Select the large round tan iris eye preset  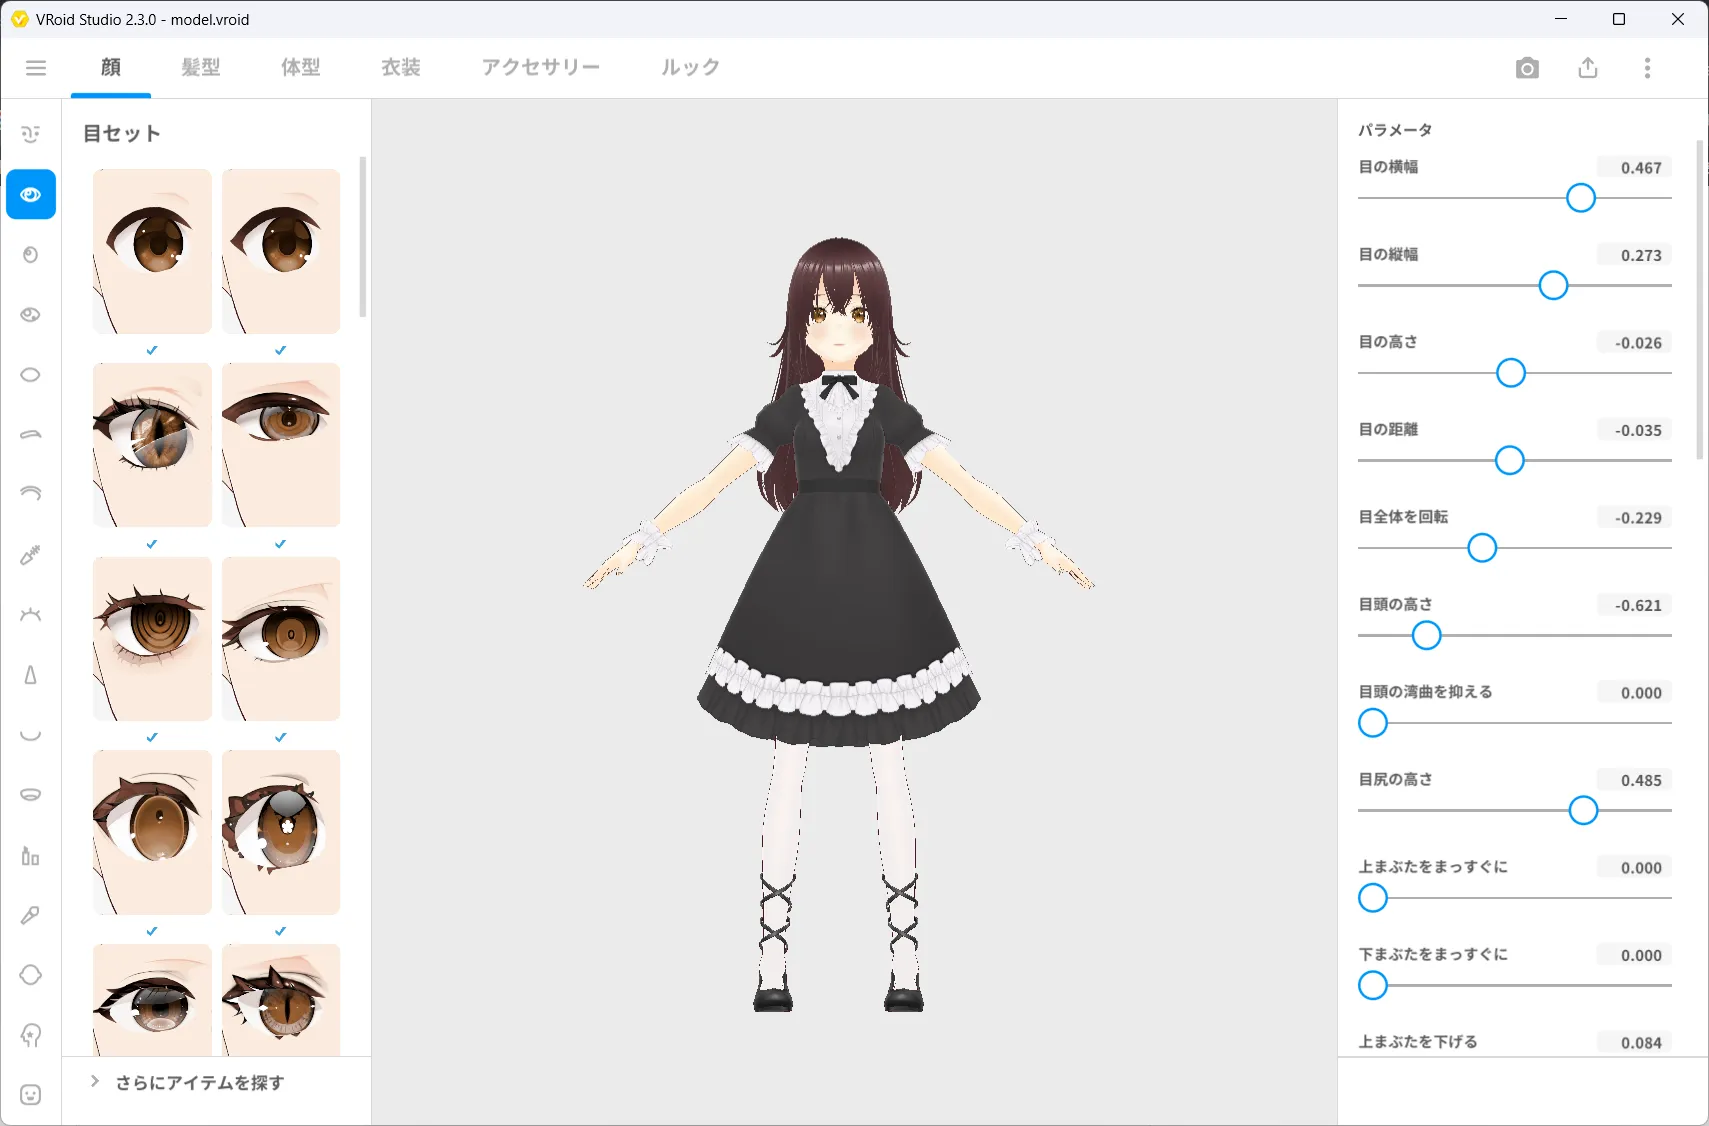tap(152, 832)
